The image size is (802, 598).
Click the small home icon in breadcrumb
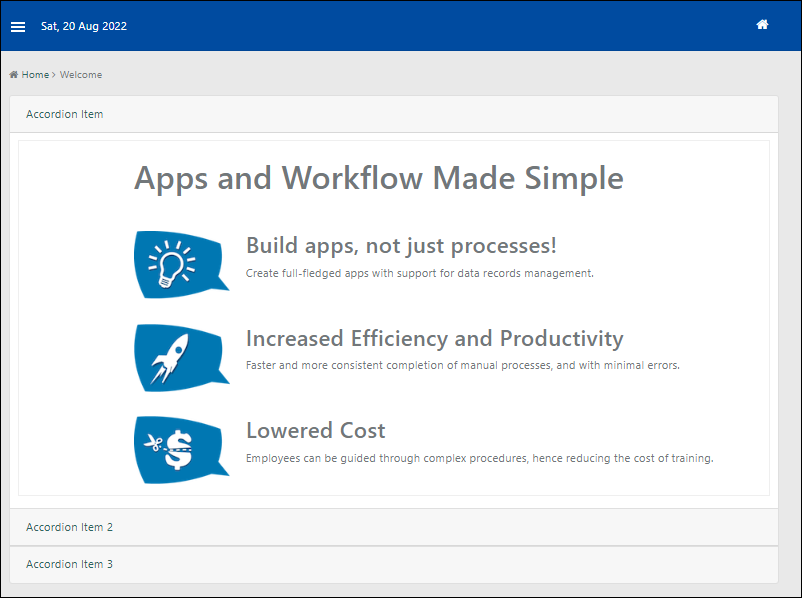point(14,75)
